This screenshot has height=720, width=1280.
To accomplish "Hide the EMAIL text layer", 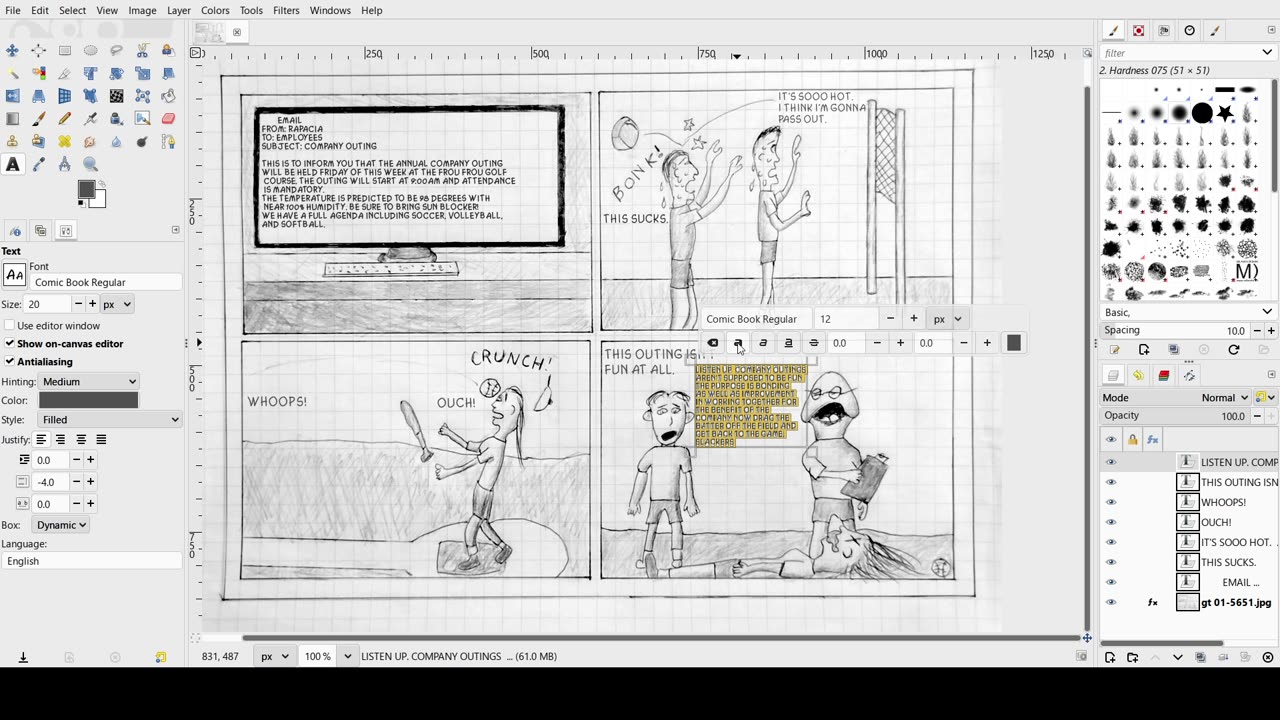I will [x=1110, y=582].
